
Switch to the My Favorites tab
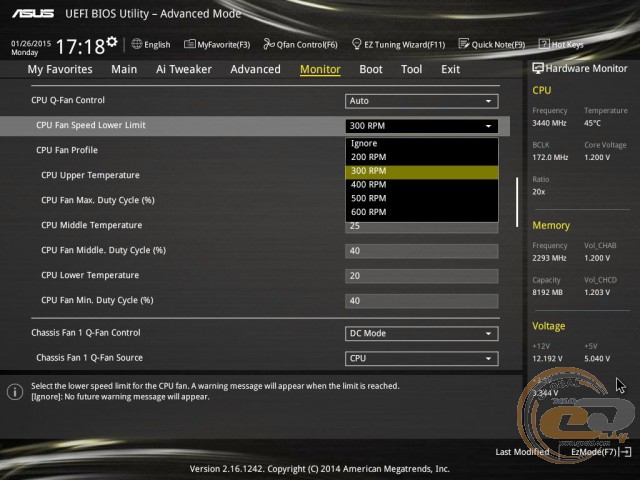(60, 69)
